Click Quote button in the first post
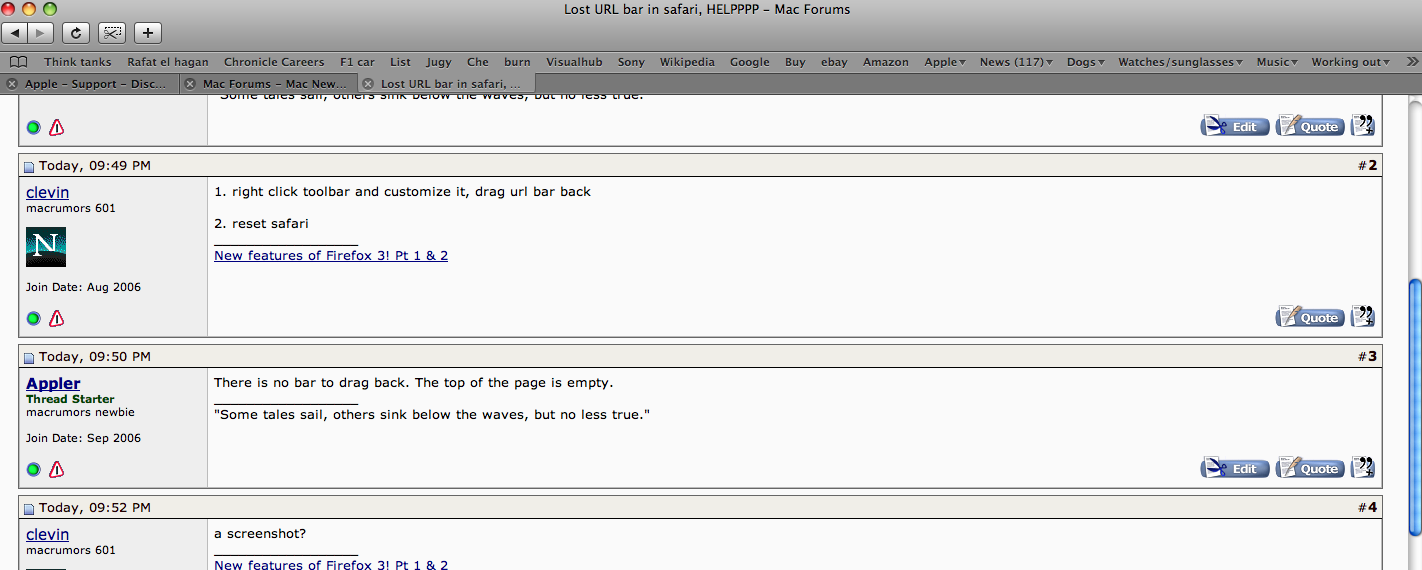Screen dimensions: 1422x570 coord(1310,127)
